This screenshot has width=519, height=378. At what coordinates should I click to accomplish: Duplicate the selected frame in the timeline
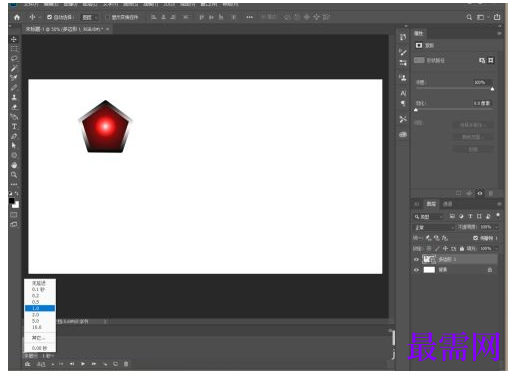pos(115,364)
